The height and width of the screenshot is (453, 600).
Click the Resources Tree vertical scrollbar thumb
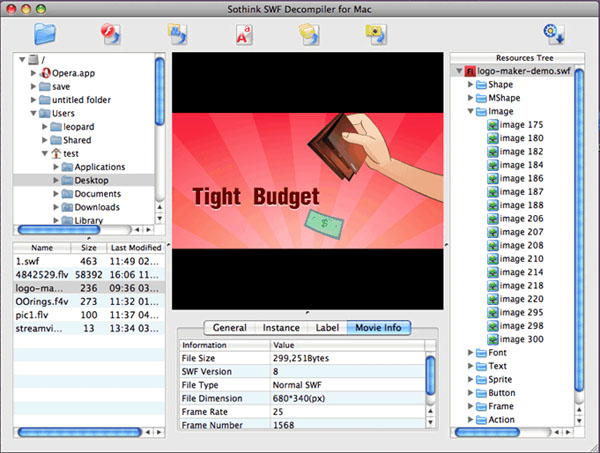[x=579, y=230]
